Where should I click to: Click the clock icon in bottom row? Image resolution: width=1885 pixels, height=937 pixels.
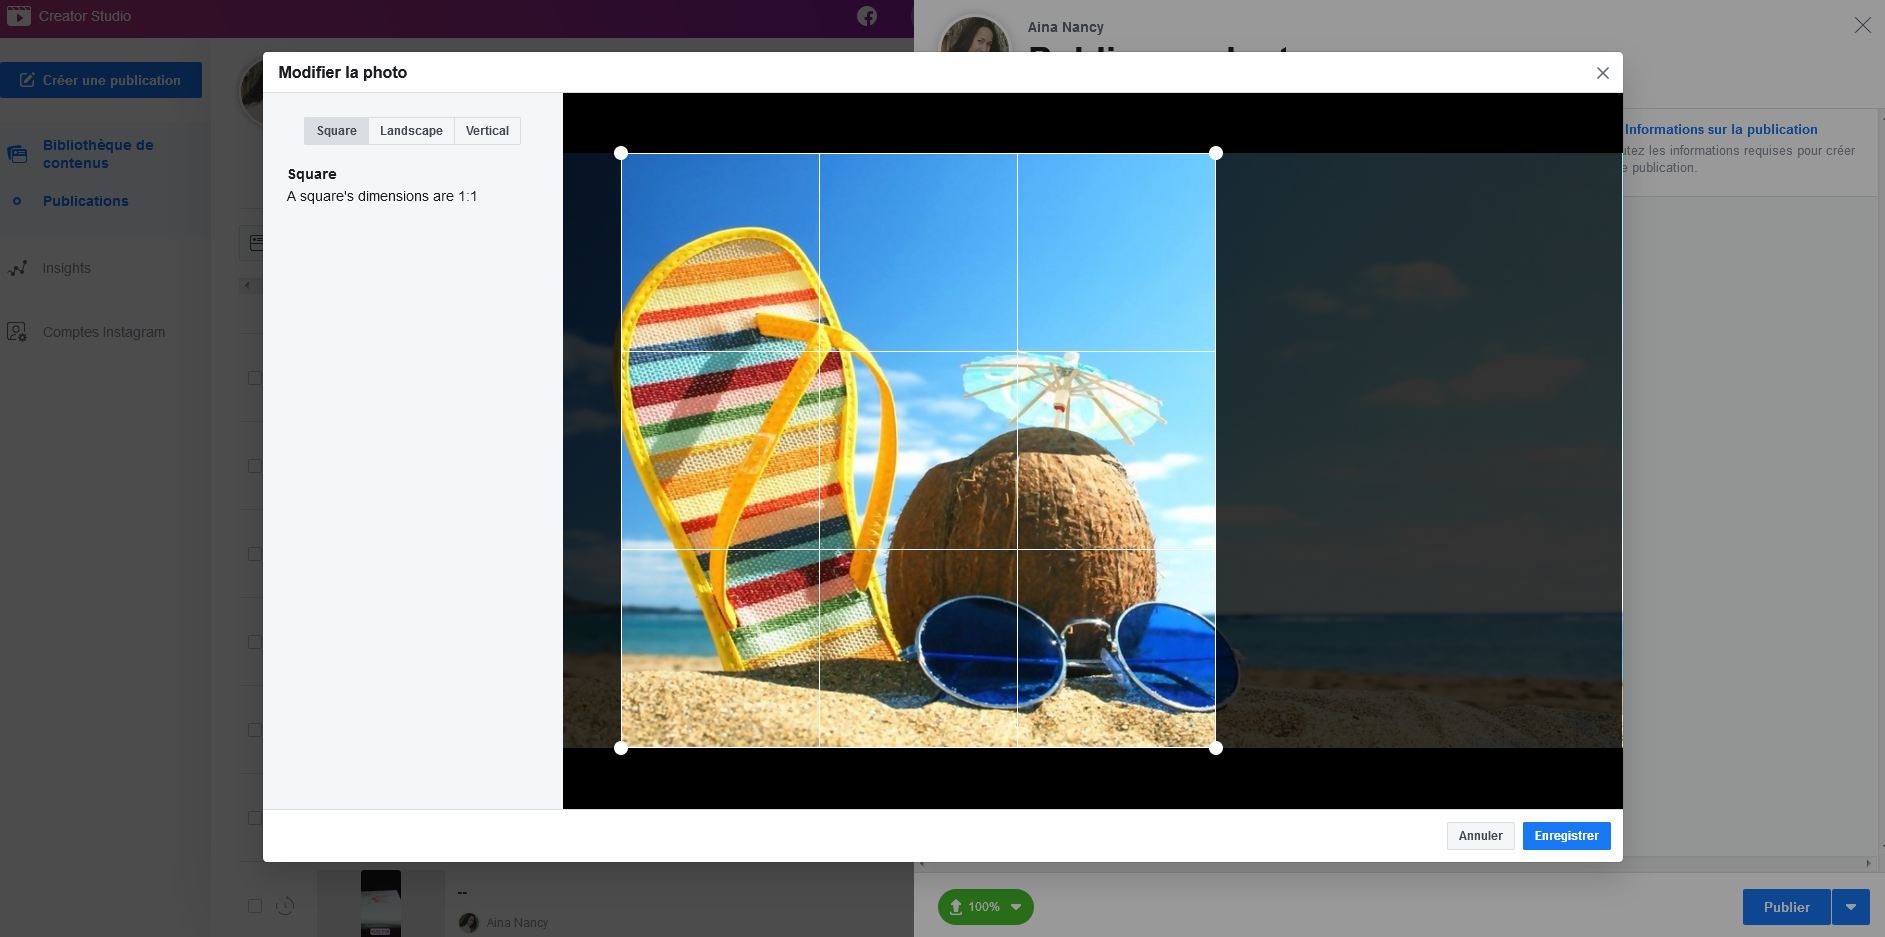[285, 906]
